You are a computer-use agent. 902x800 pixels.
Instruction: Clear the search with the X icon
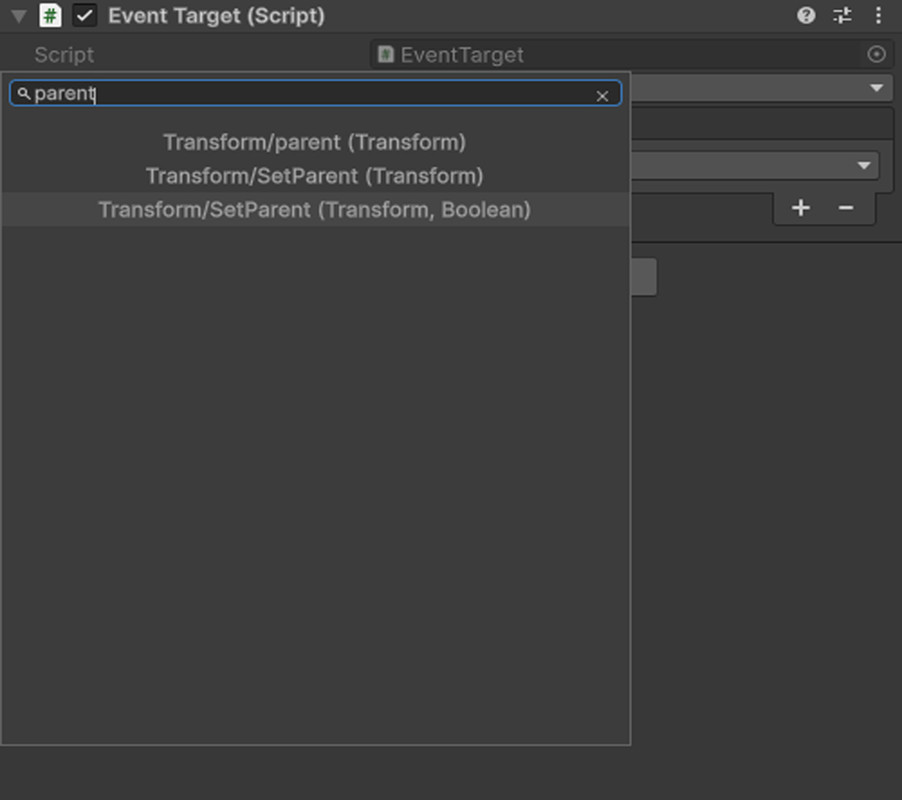point(603,95)
